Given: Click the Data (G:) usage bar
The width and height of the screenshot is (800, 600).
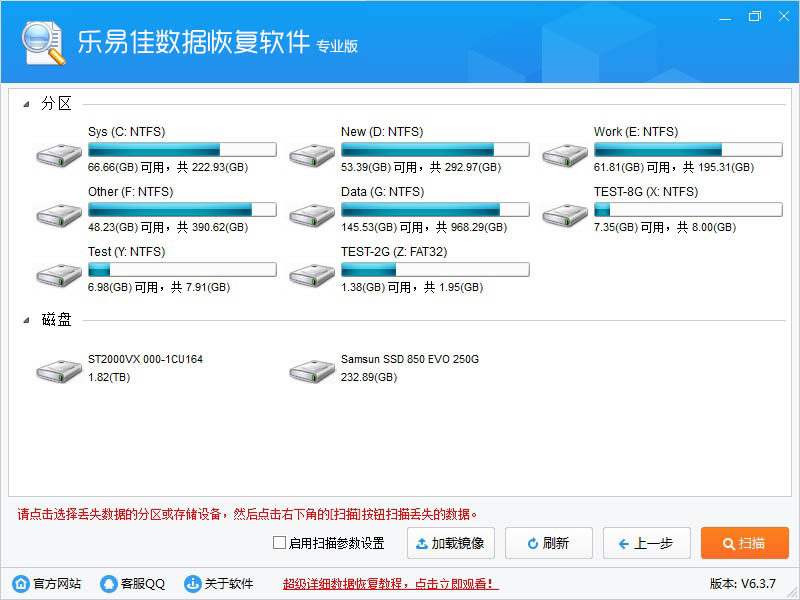Looking at the screenshot, I should (434, 209).
